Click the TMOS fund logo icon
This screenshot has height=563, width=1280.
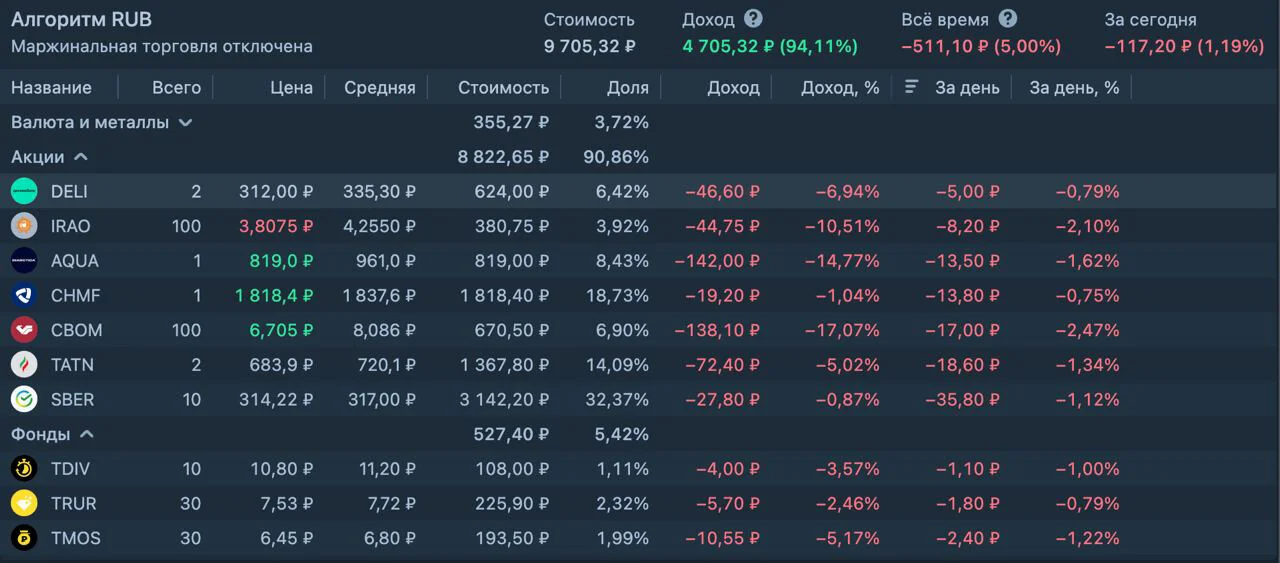(x=24, y=538)
